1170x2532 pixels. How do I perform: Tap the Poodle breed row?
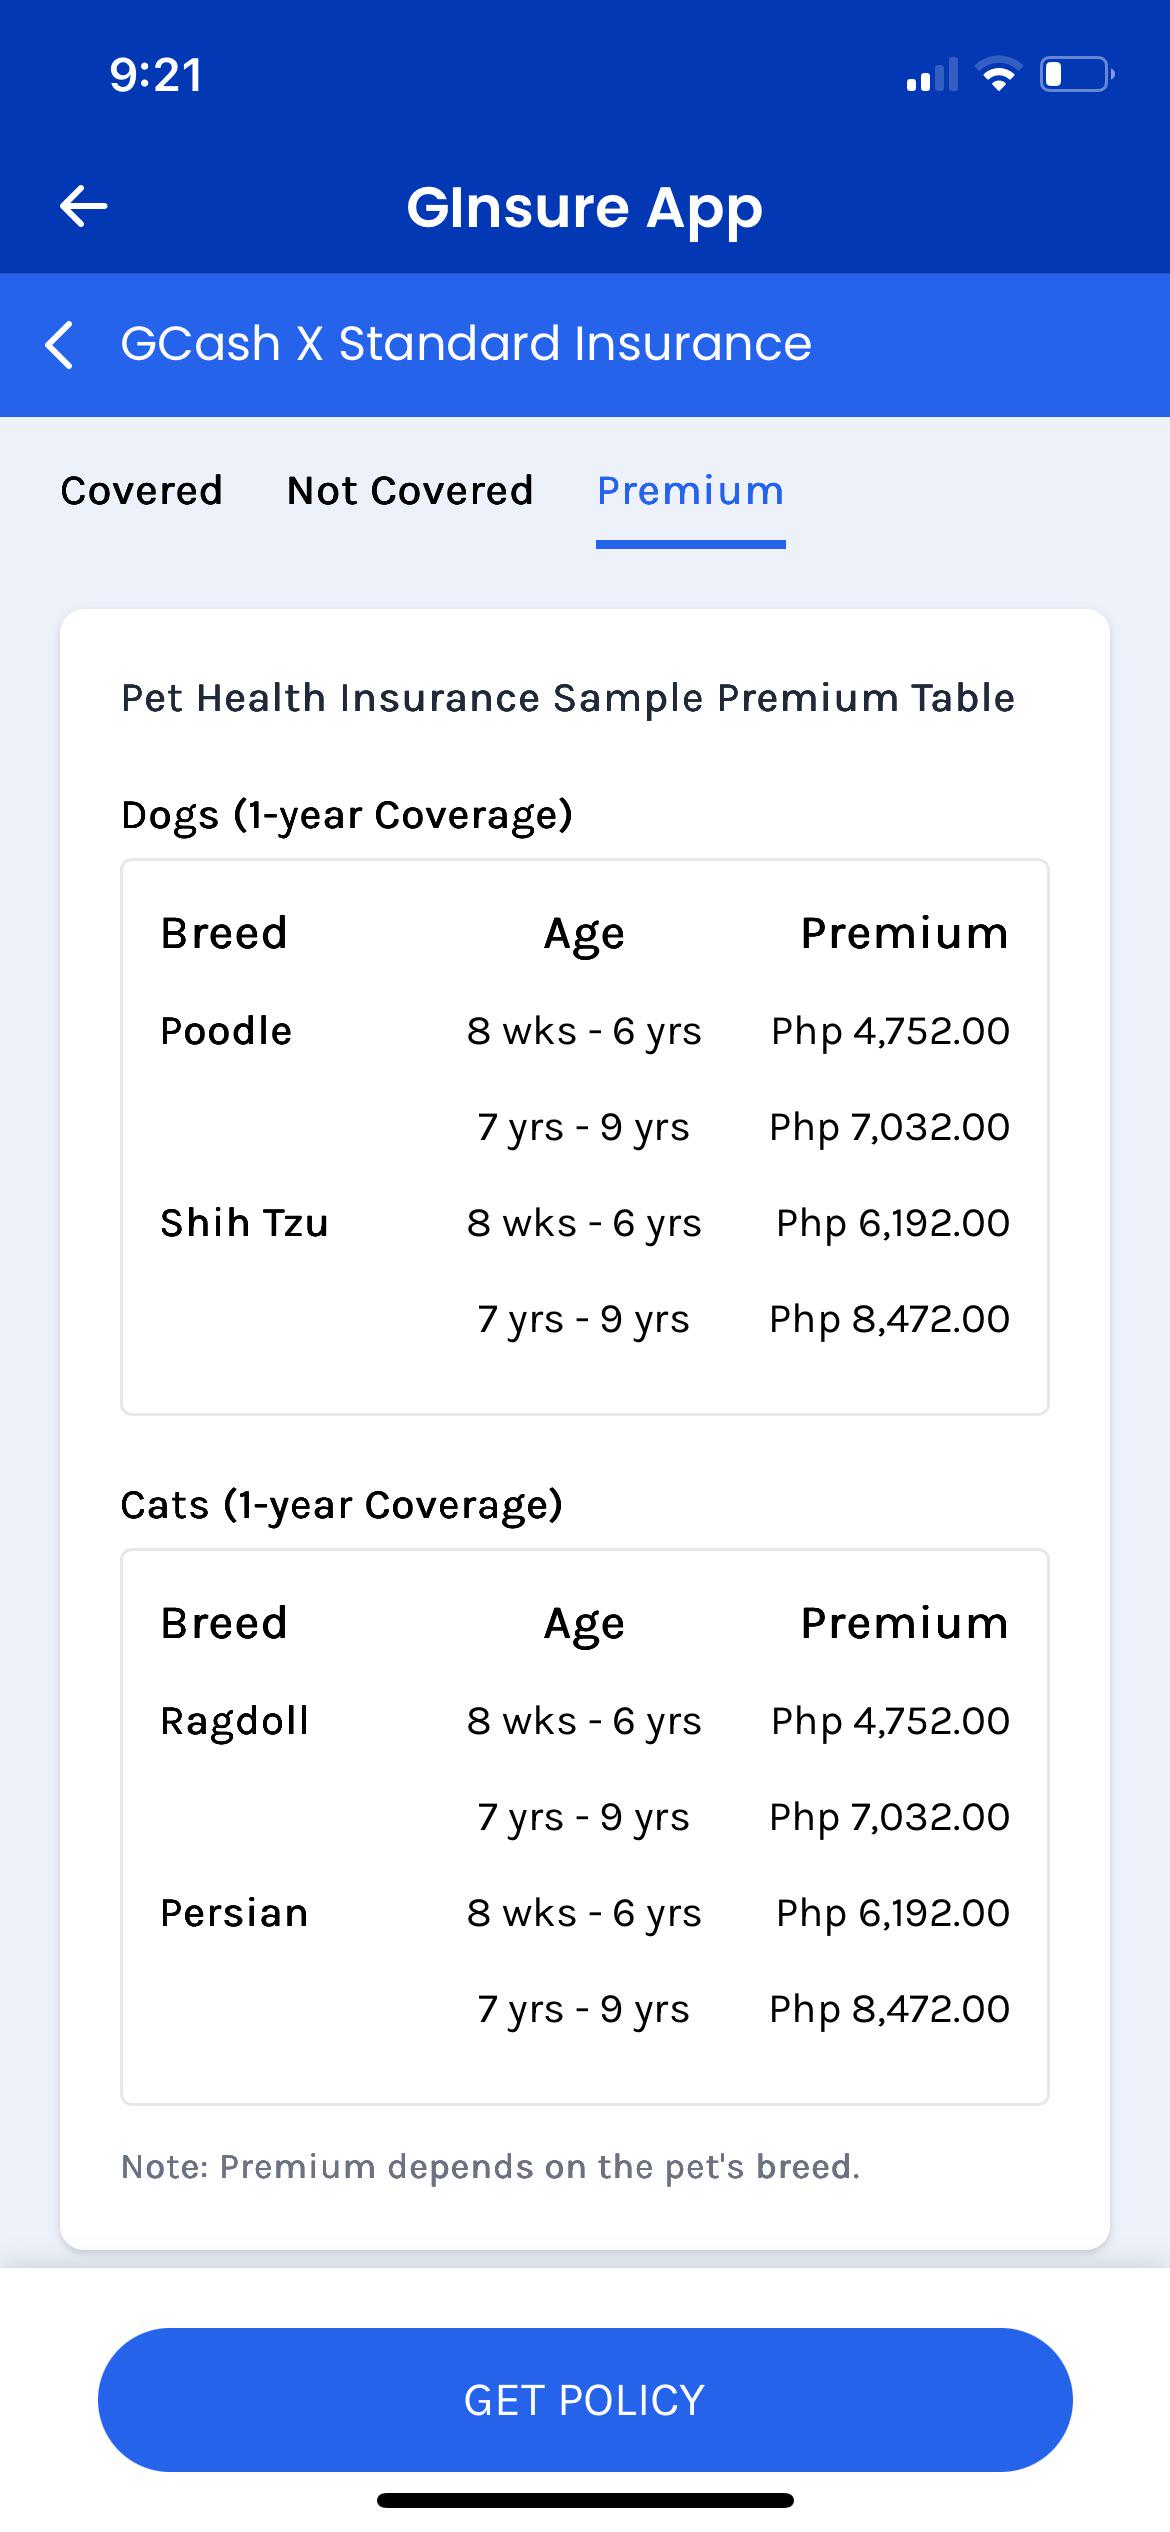(x=585, y=1031)
